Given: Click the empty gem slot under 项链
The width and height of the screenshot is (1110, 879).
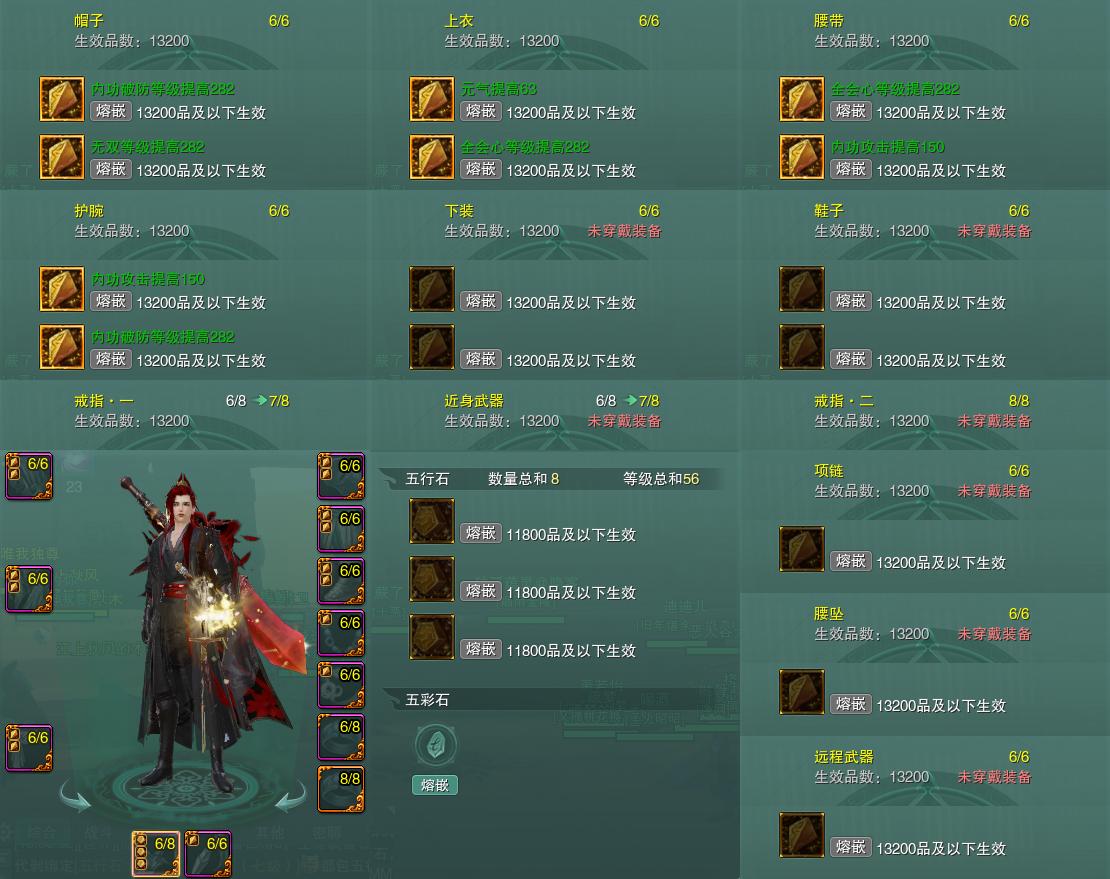Looking at the screenshot, I should (801, 548).
